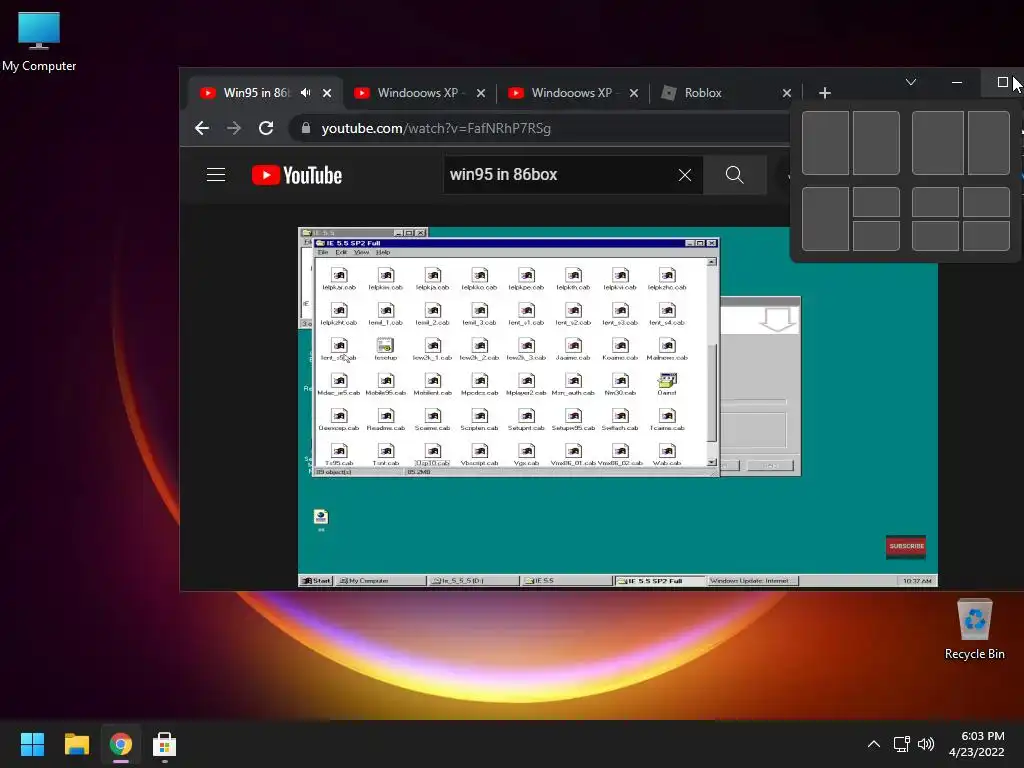Click Vbscript.cab file in video window
1024x768 pixels.
(x=479, y=455)
